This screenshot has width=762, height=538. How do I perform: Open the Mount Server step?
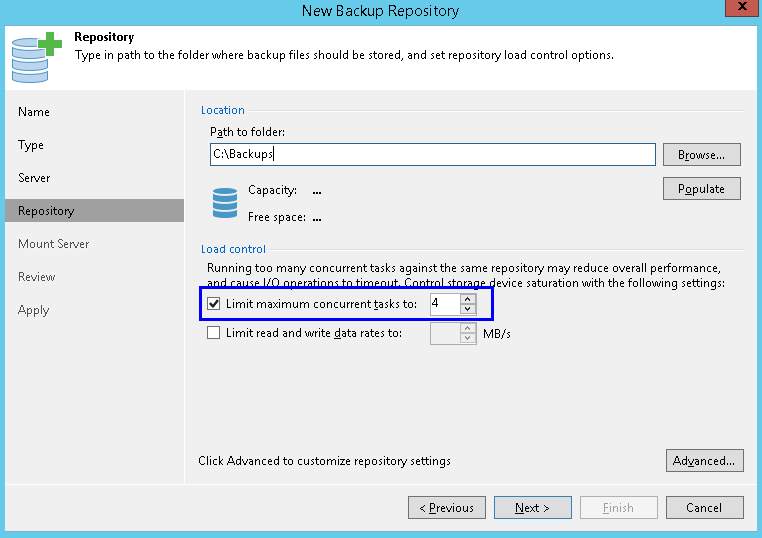point(54,244)
